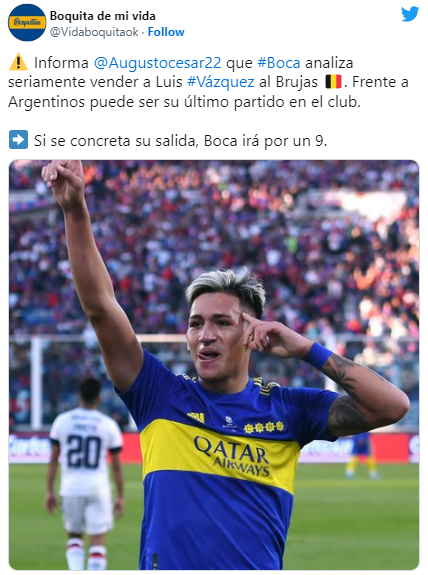Click the four gold stars on the jersey
428x575 pixels.
click(264, 426)
